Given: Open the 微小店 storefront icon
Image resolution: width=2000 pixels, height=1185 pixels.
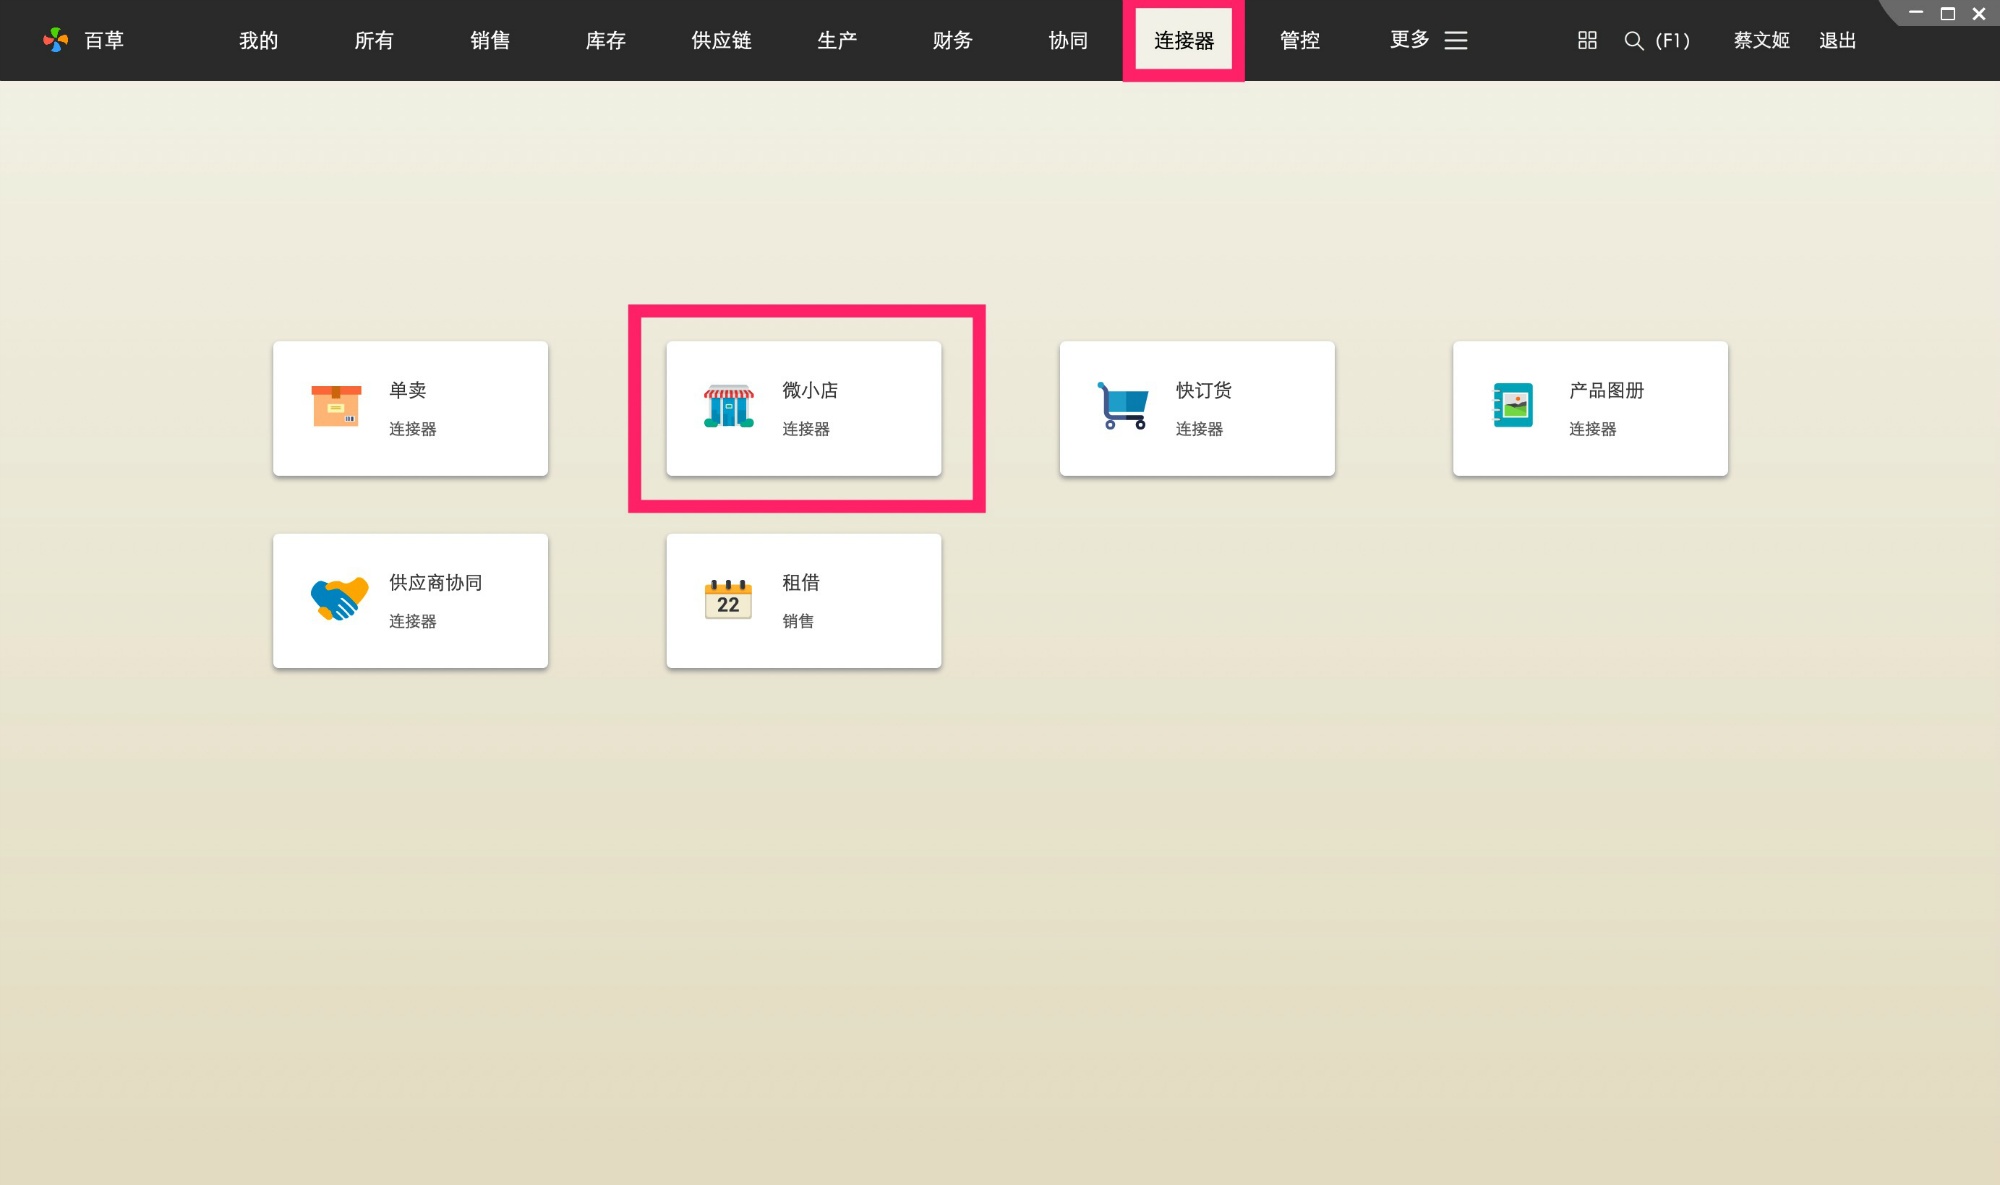Looking at the screenshot, I should (728, 406).
